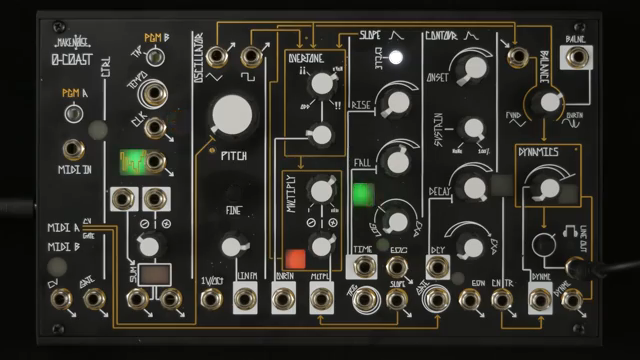Click the DYNMC input jack in white box
The height and width of the screenshot is (360, 640).
click(540, 299)
